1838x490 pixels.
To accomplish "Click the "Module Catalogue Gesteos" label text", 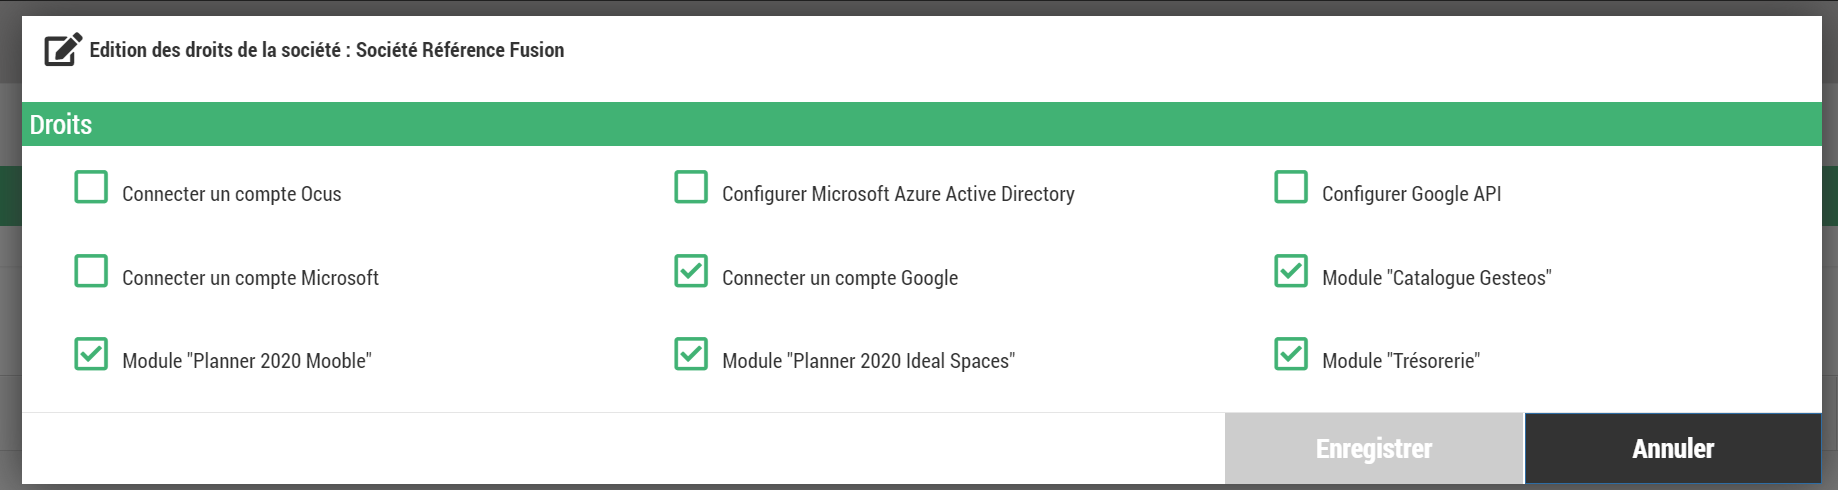I will tap(1436, 278).
